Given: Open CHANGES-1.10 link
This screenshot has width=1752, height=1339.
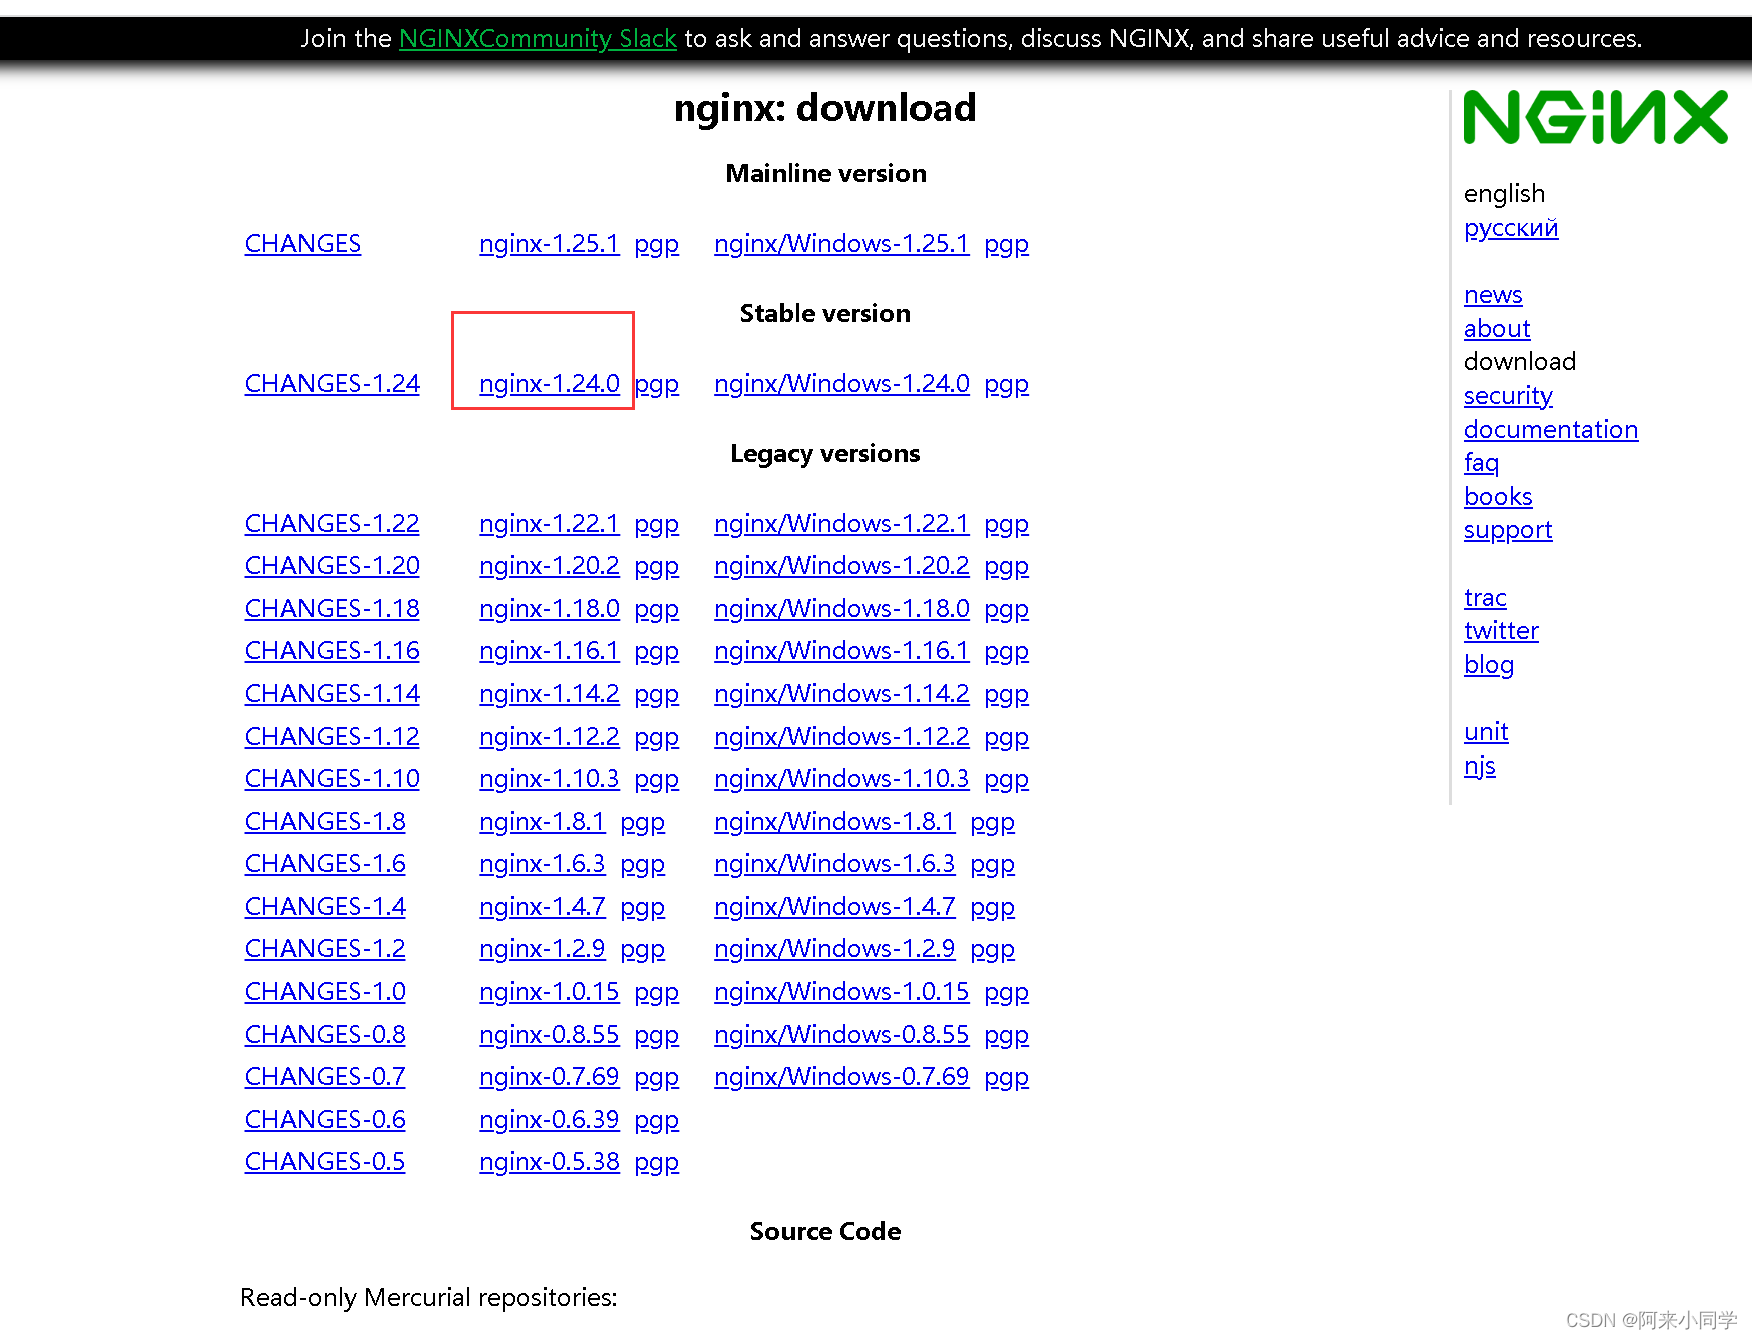Looking at the screenshot, I should coord(332,779).
